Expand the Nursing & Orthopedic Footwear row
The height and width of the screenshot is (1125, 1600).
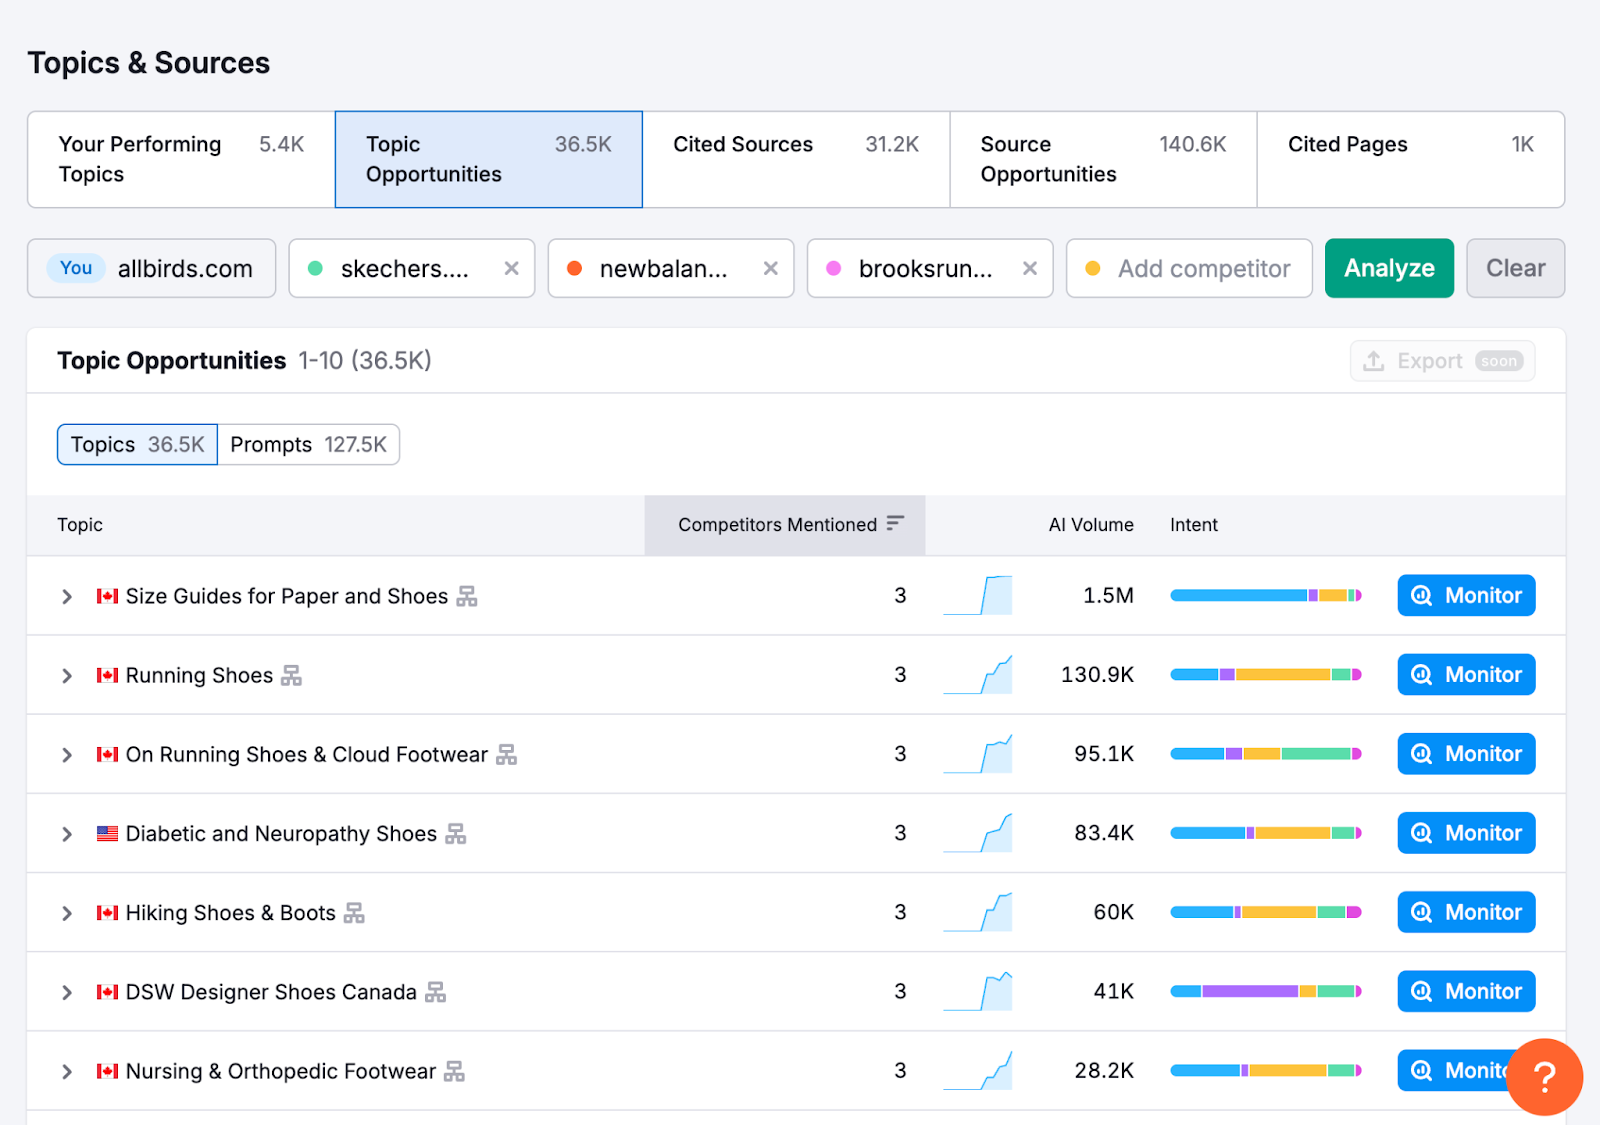(x=66, y=1070)
